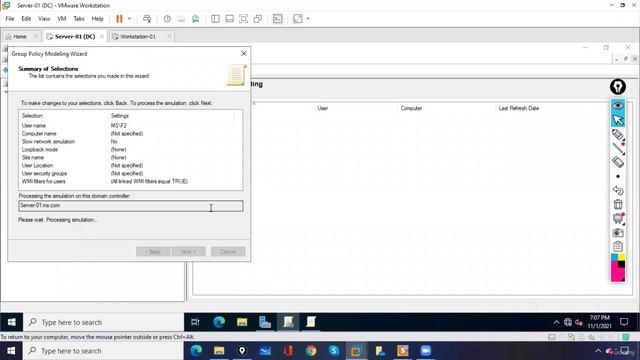This screenshot has width=640, height=360.
Task: Click the clipboard annotation tool icon
Action: [x=618, y=246]
